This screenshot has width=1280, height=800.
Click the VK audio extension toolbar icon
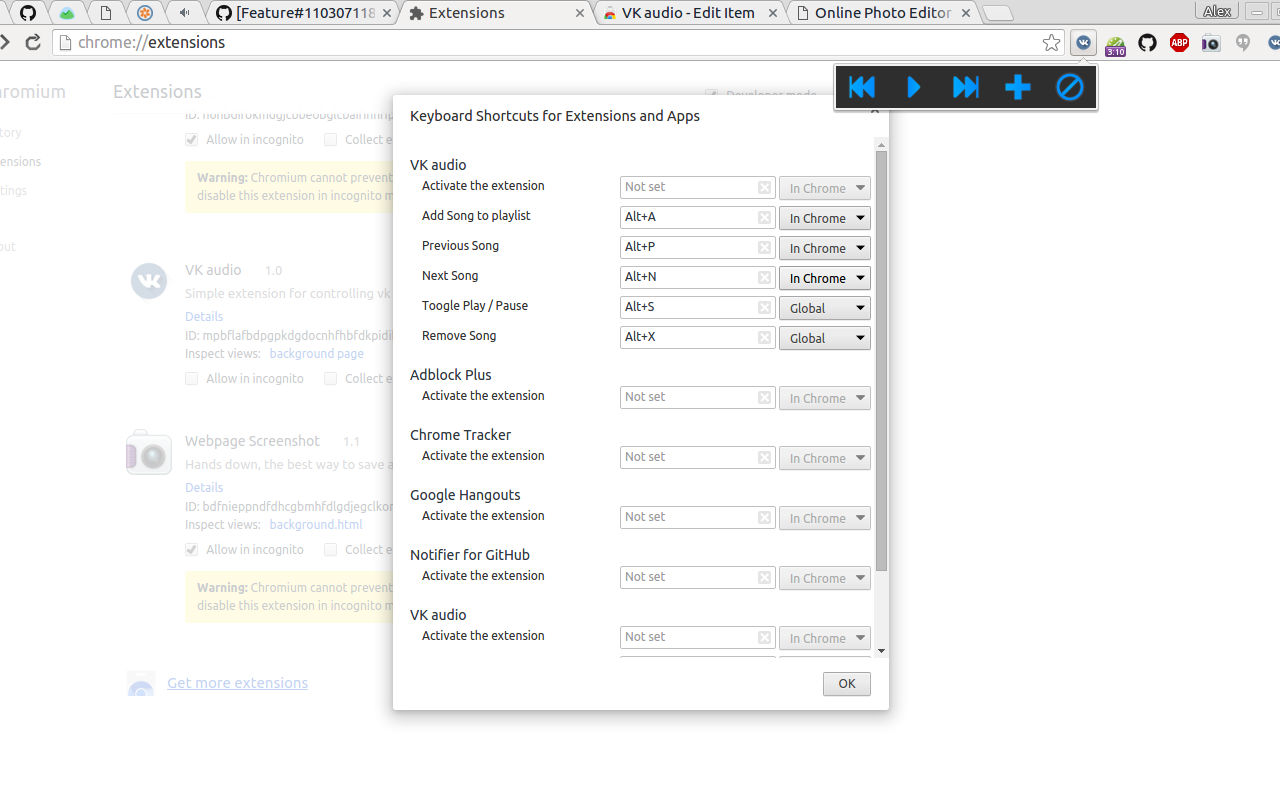(1083, 43)
